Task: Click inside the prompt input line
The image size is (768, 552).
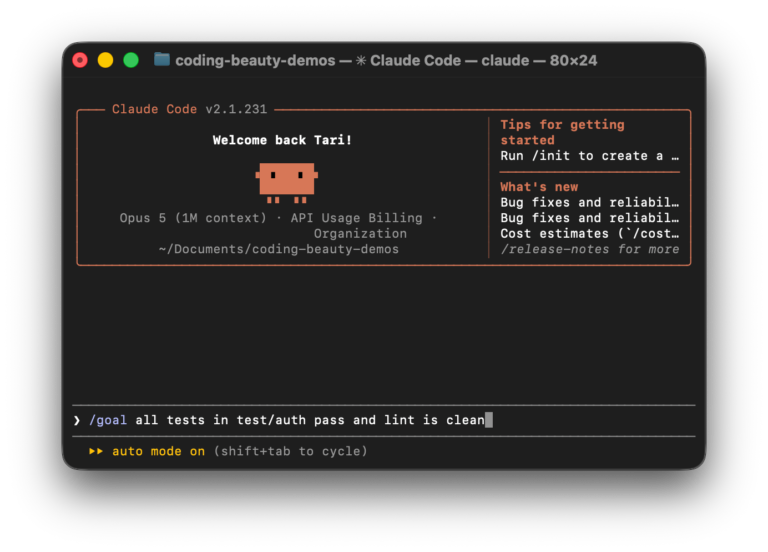Action: (384, 420)
